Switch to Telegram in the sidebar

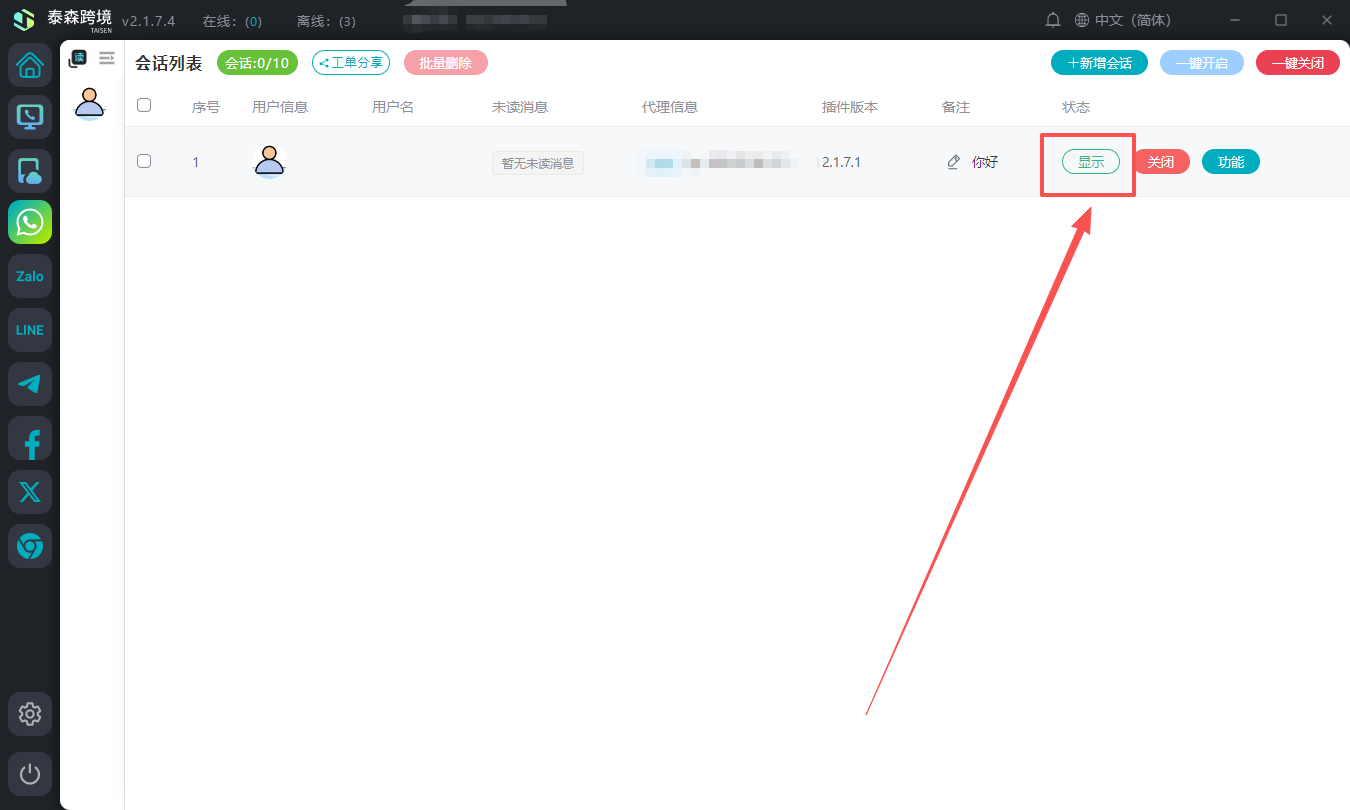point(30,384)
